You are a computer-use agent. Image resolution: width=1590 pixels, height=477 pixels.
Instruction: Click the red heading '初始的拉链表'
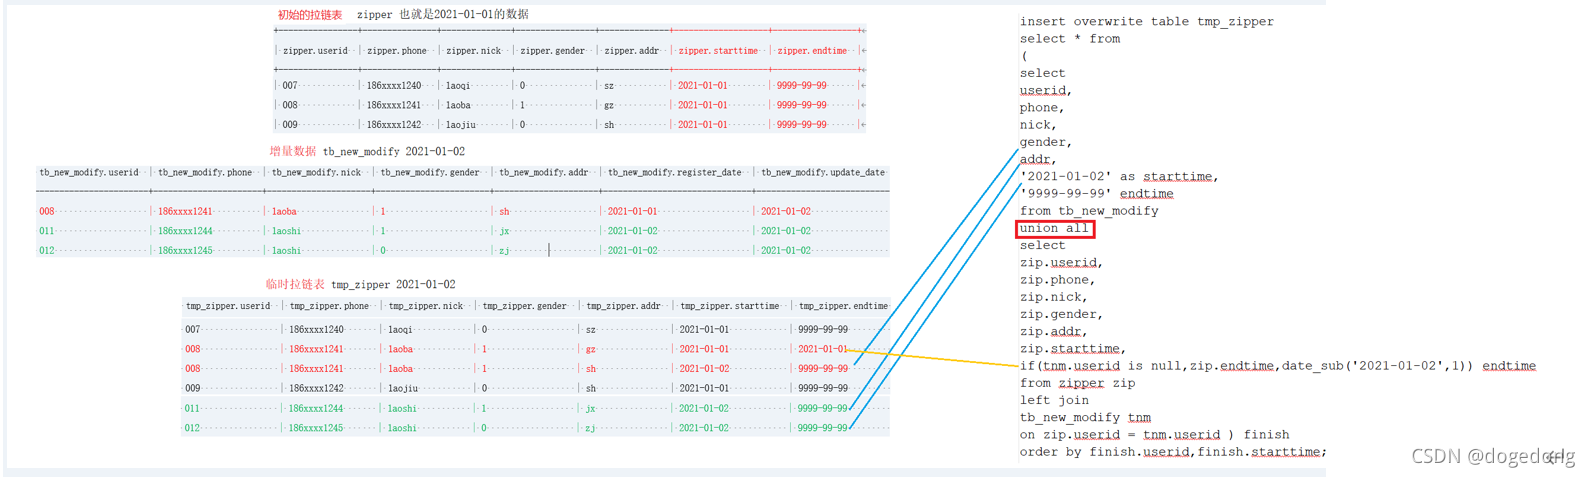click(310, 15)
